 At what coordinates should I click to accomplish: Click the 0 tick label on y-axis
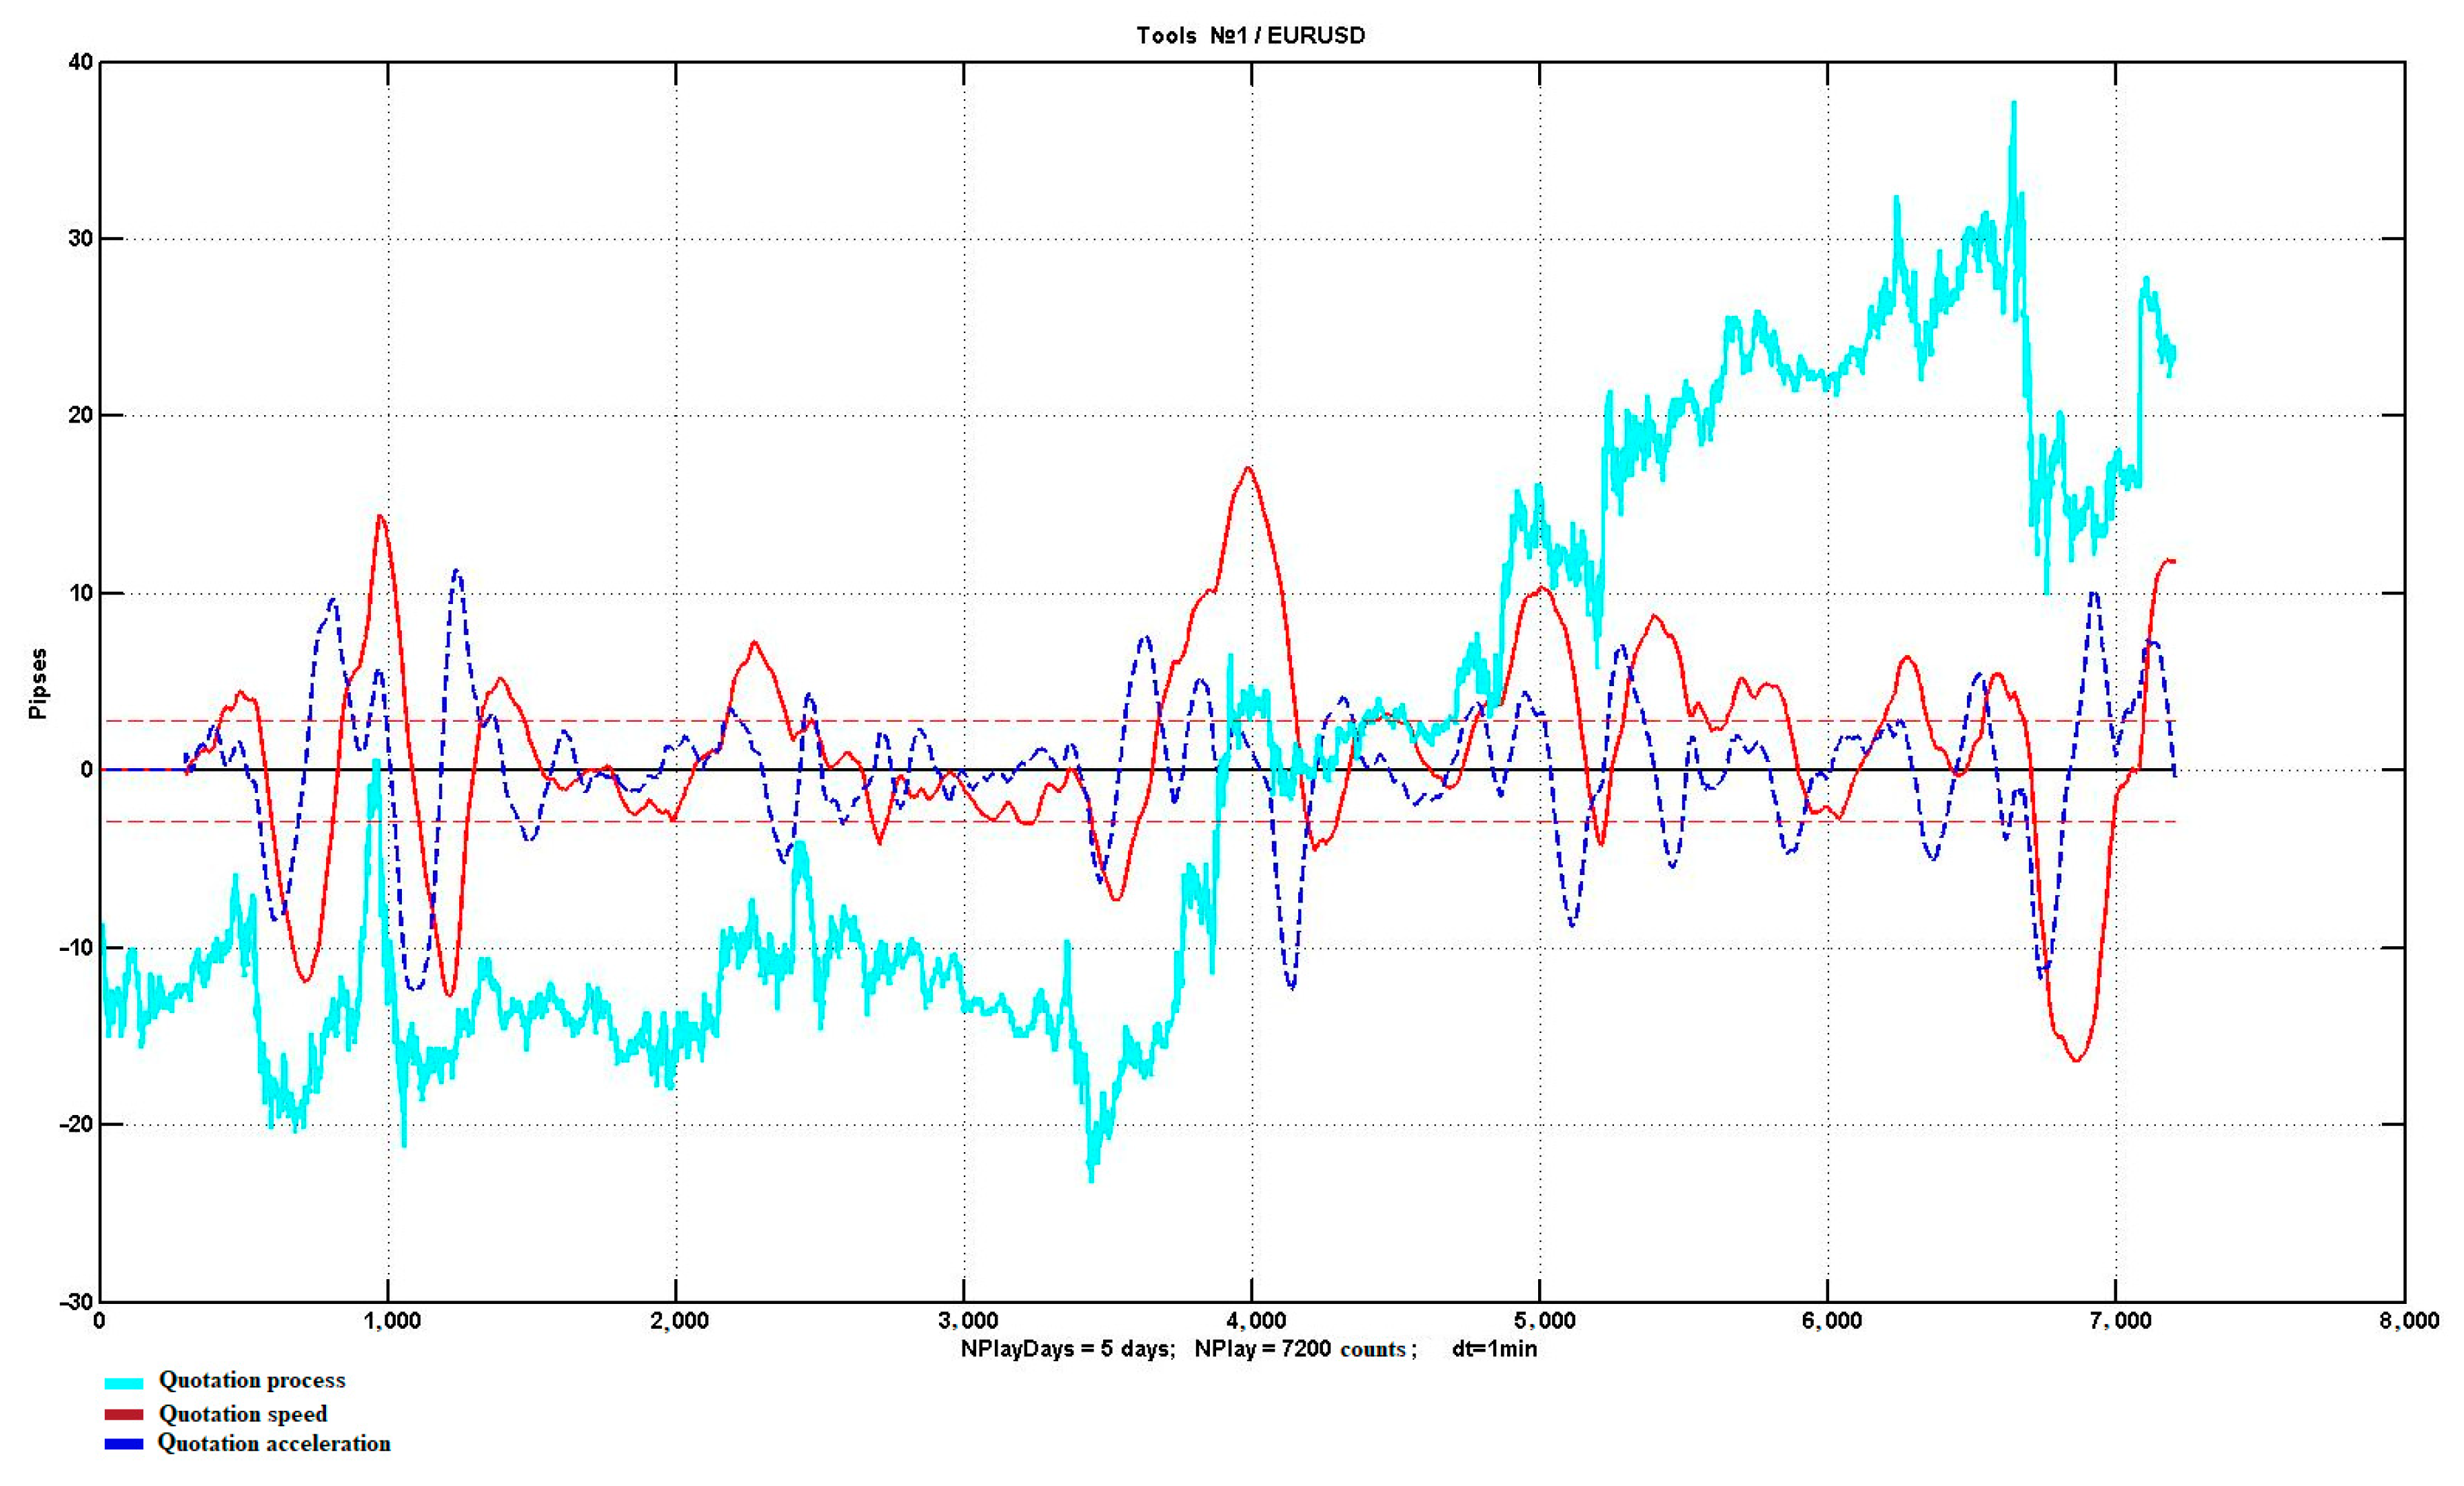coord(87,770)
